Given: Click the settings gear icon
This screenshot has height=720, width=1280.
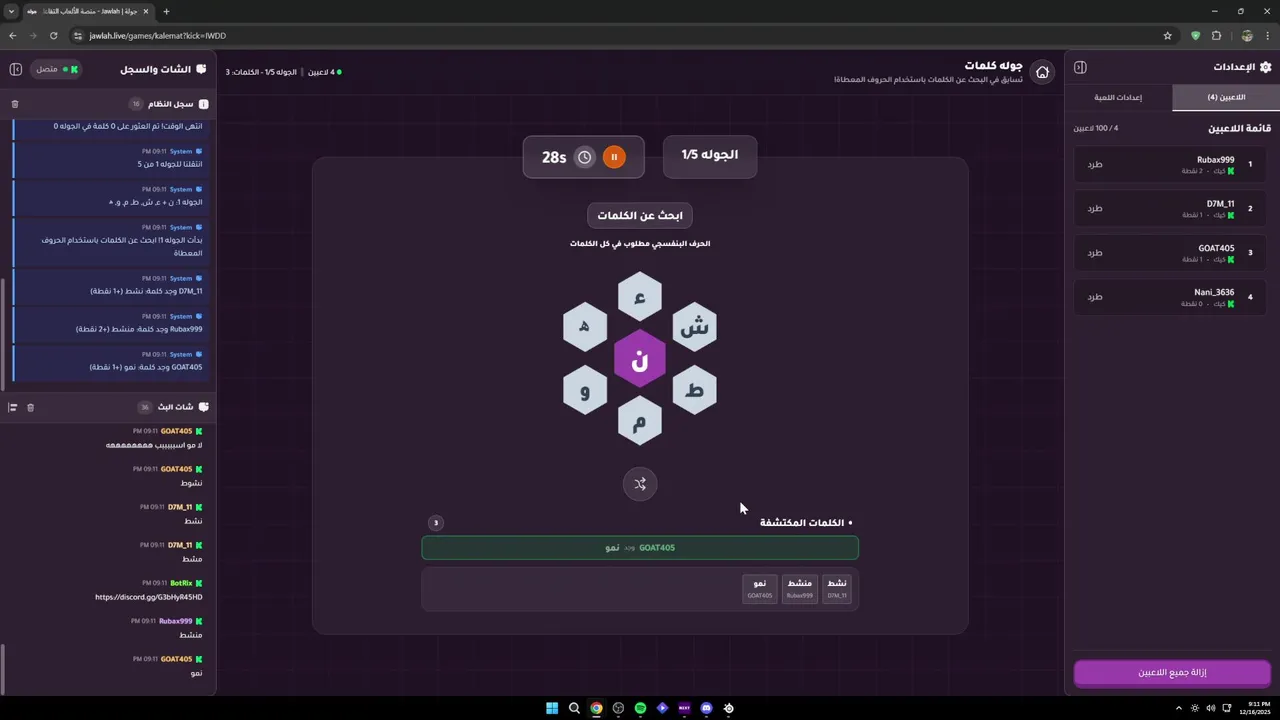Looking at the screenshot, I should point(1265,67).
